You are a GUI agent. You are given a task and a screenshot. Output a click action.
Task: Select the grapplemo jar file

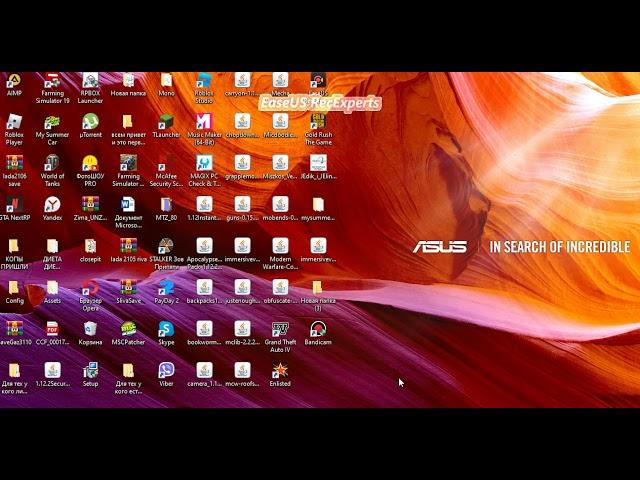pyautogui.click(x=242, y=167)
